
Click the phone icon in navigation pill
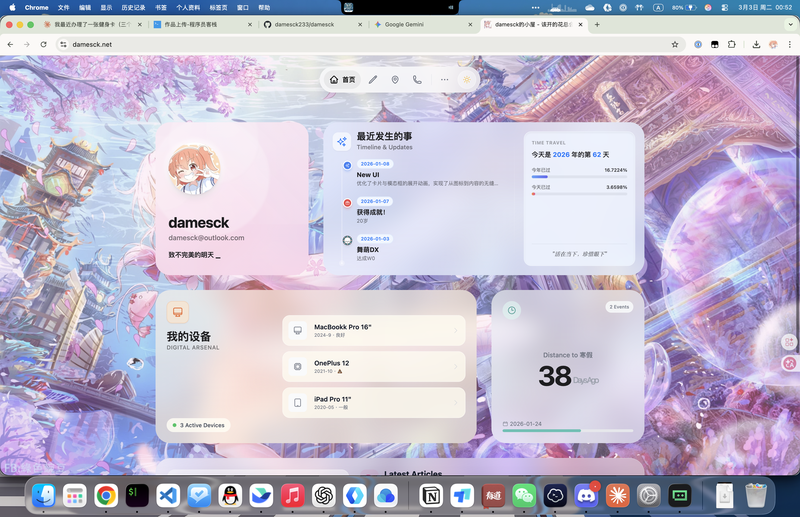tap(417, 79)
